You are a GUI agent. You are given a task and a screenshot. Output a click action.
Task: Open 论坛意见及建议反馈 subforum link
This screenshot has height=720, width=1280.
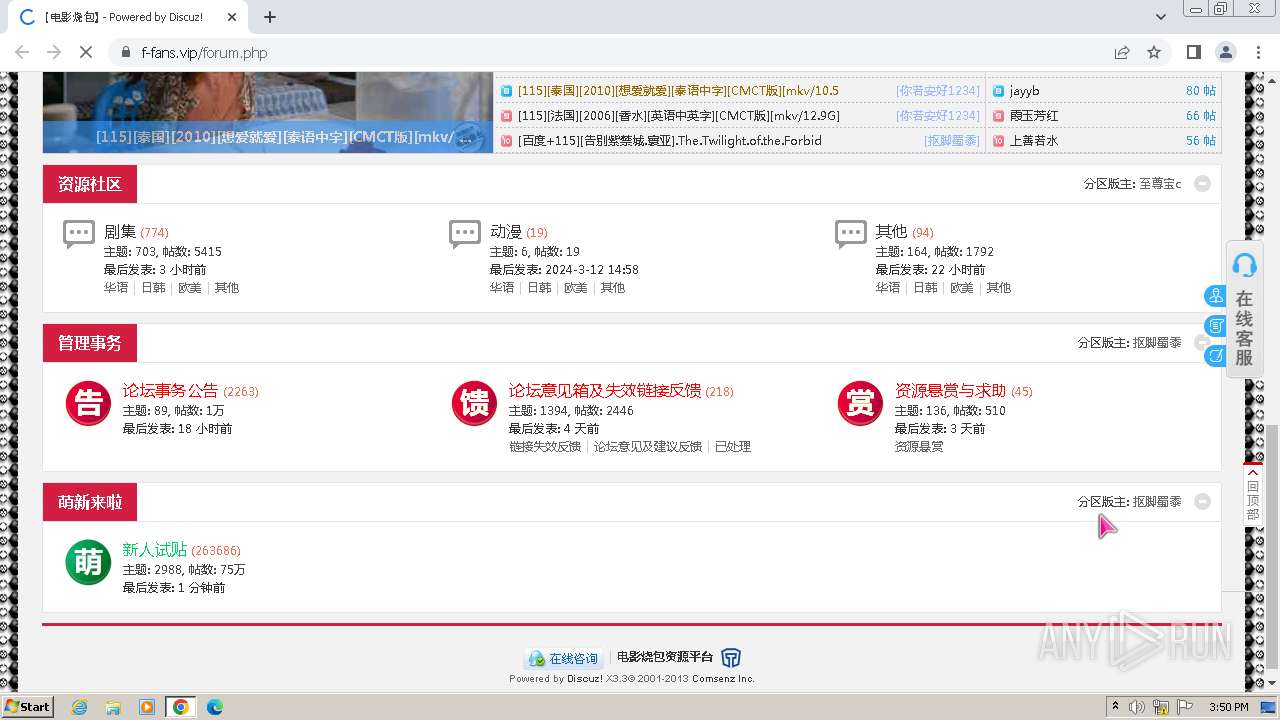648,447
